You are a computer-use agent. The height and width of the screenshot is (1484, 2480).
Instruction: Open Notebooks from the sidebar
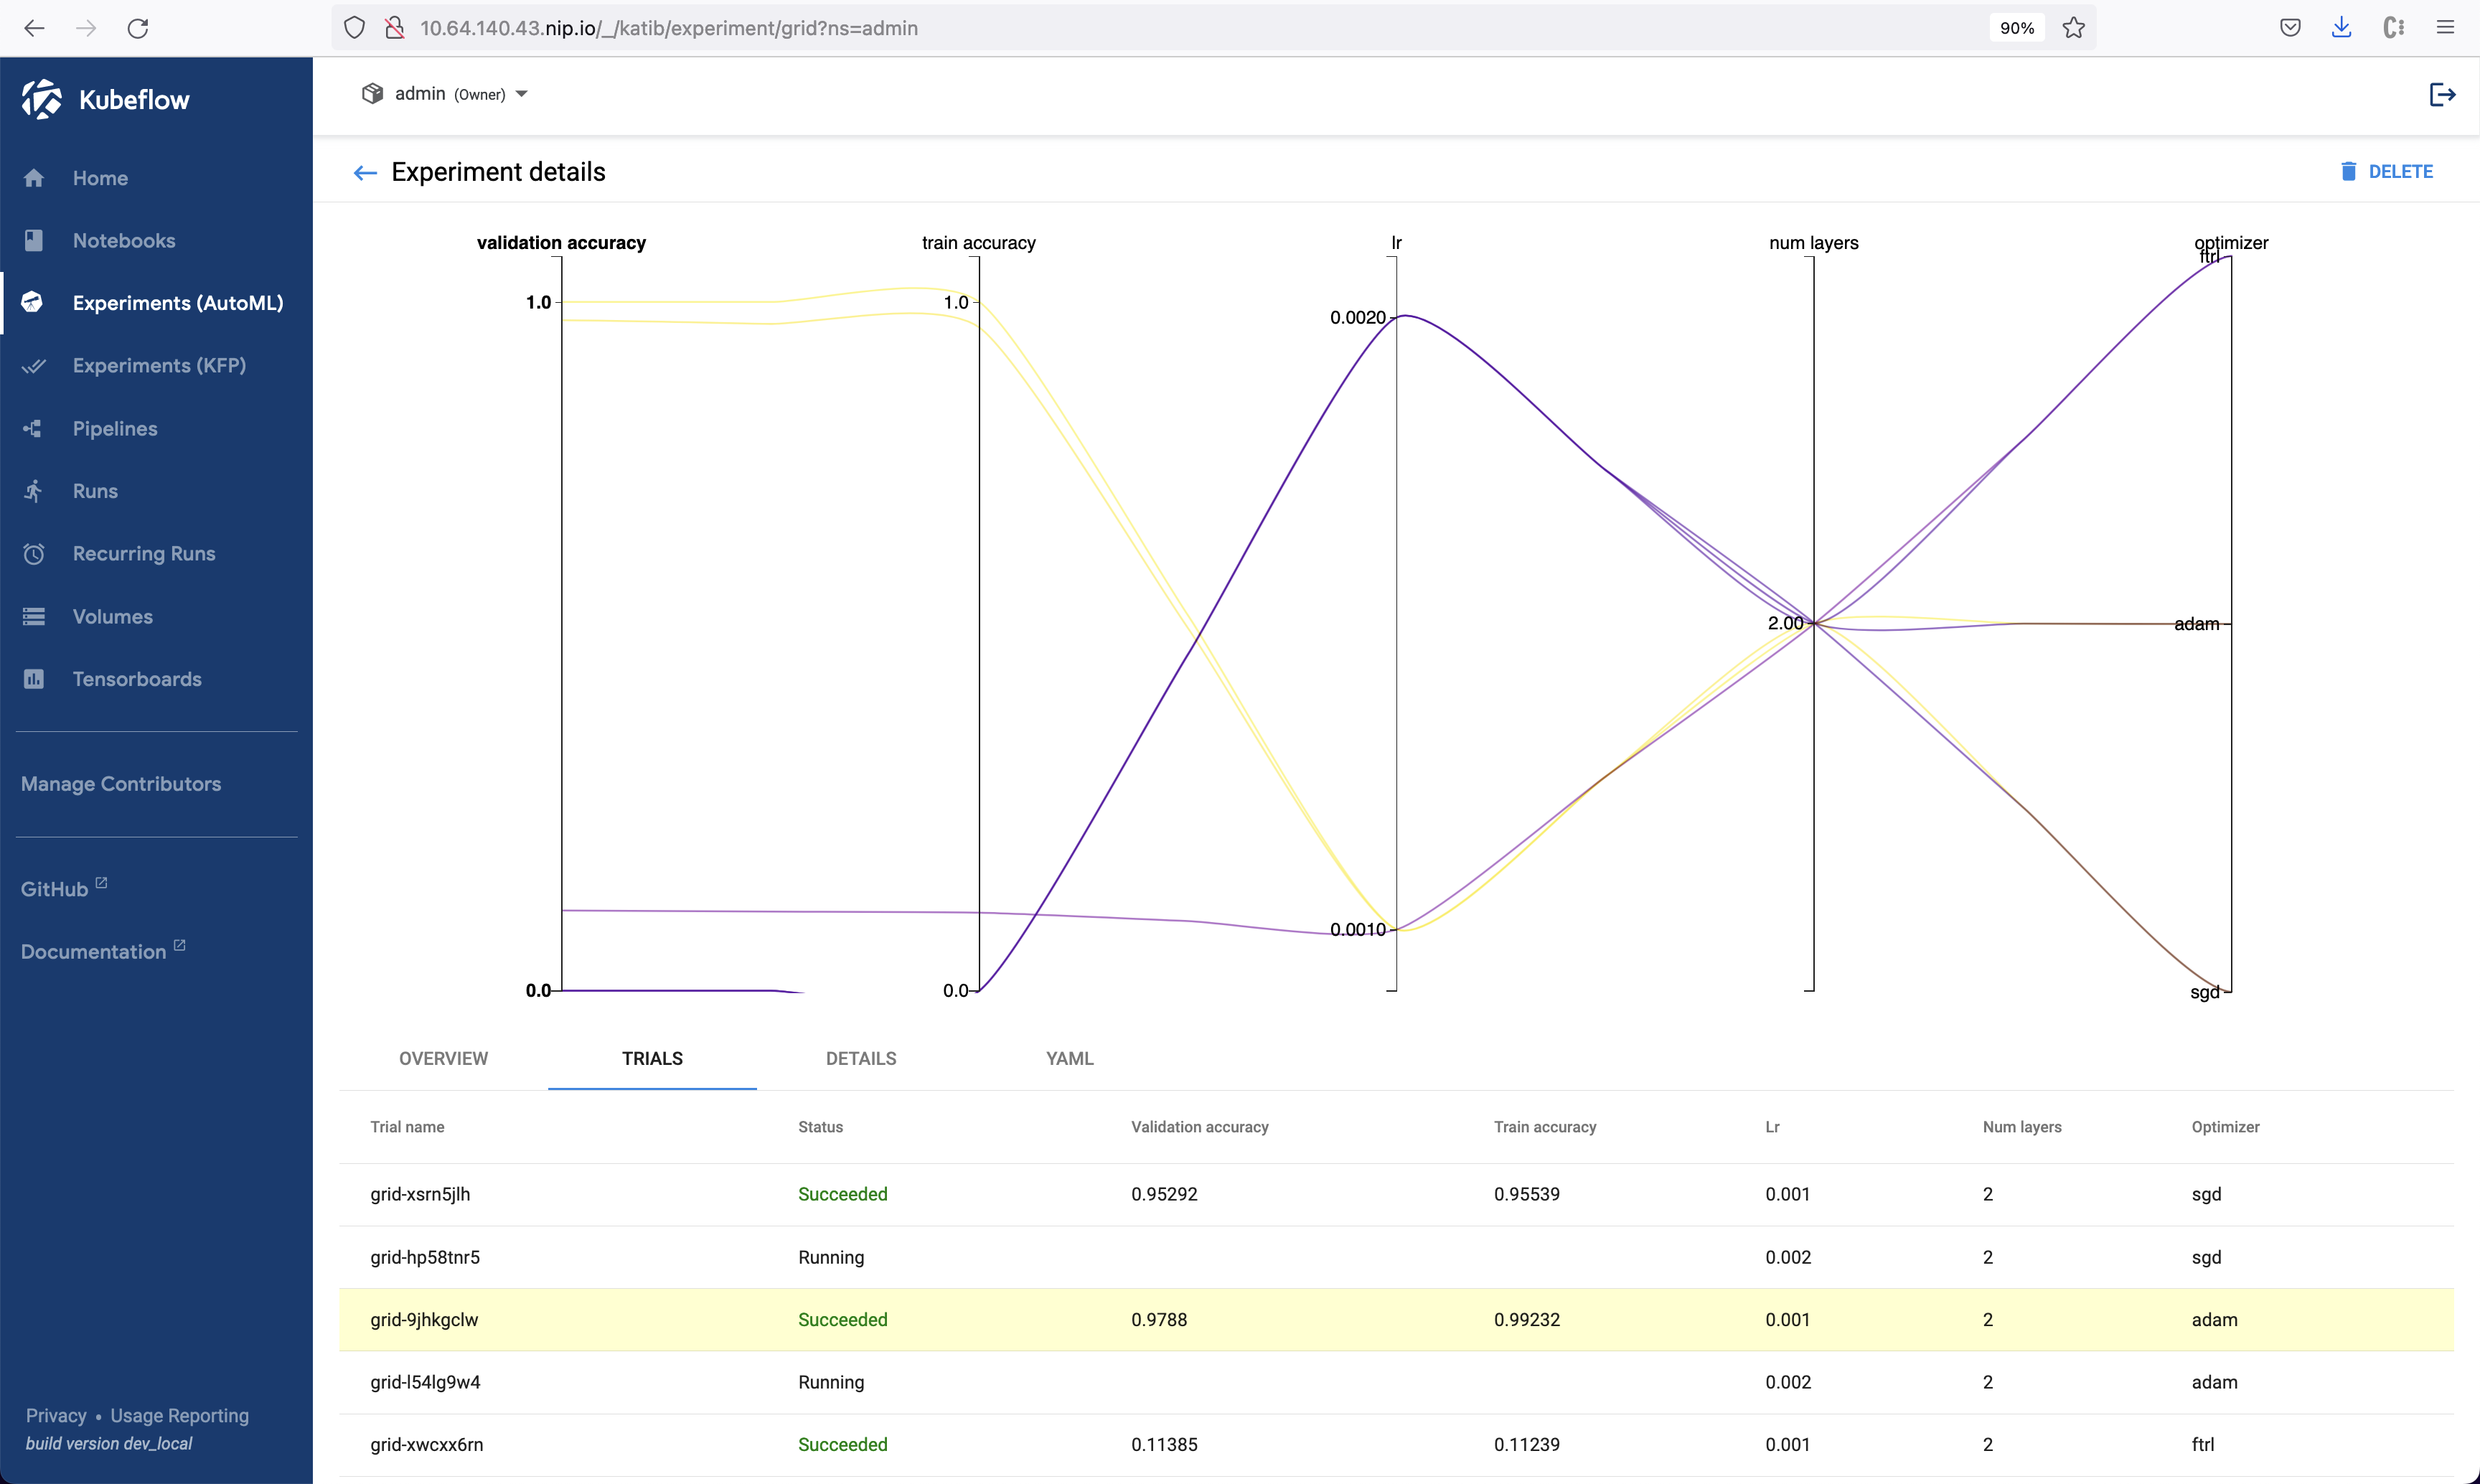point(123,240)
